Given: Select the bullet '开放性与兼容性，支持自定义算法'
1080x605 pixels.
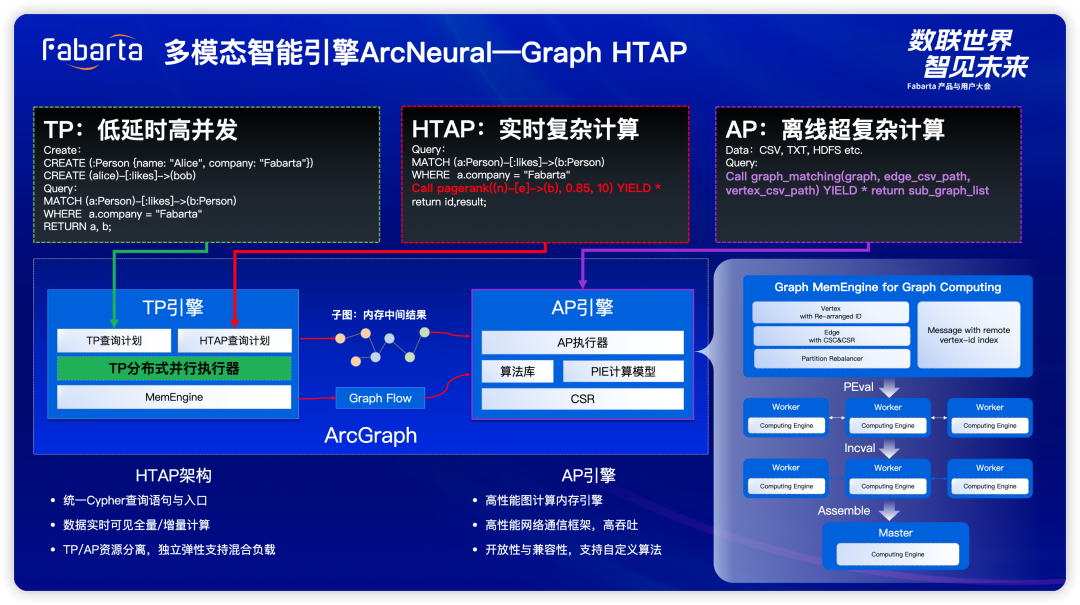Looking at the screenshot, I should 573,550.
